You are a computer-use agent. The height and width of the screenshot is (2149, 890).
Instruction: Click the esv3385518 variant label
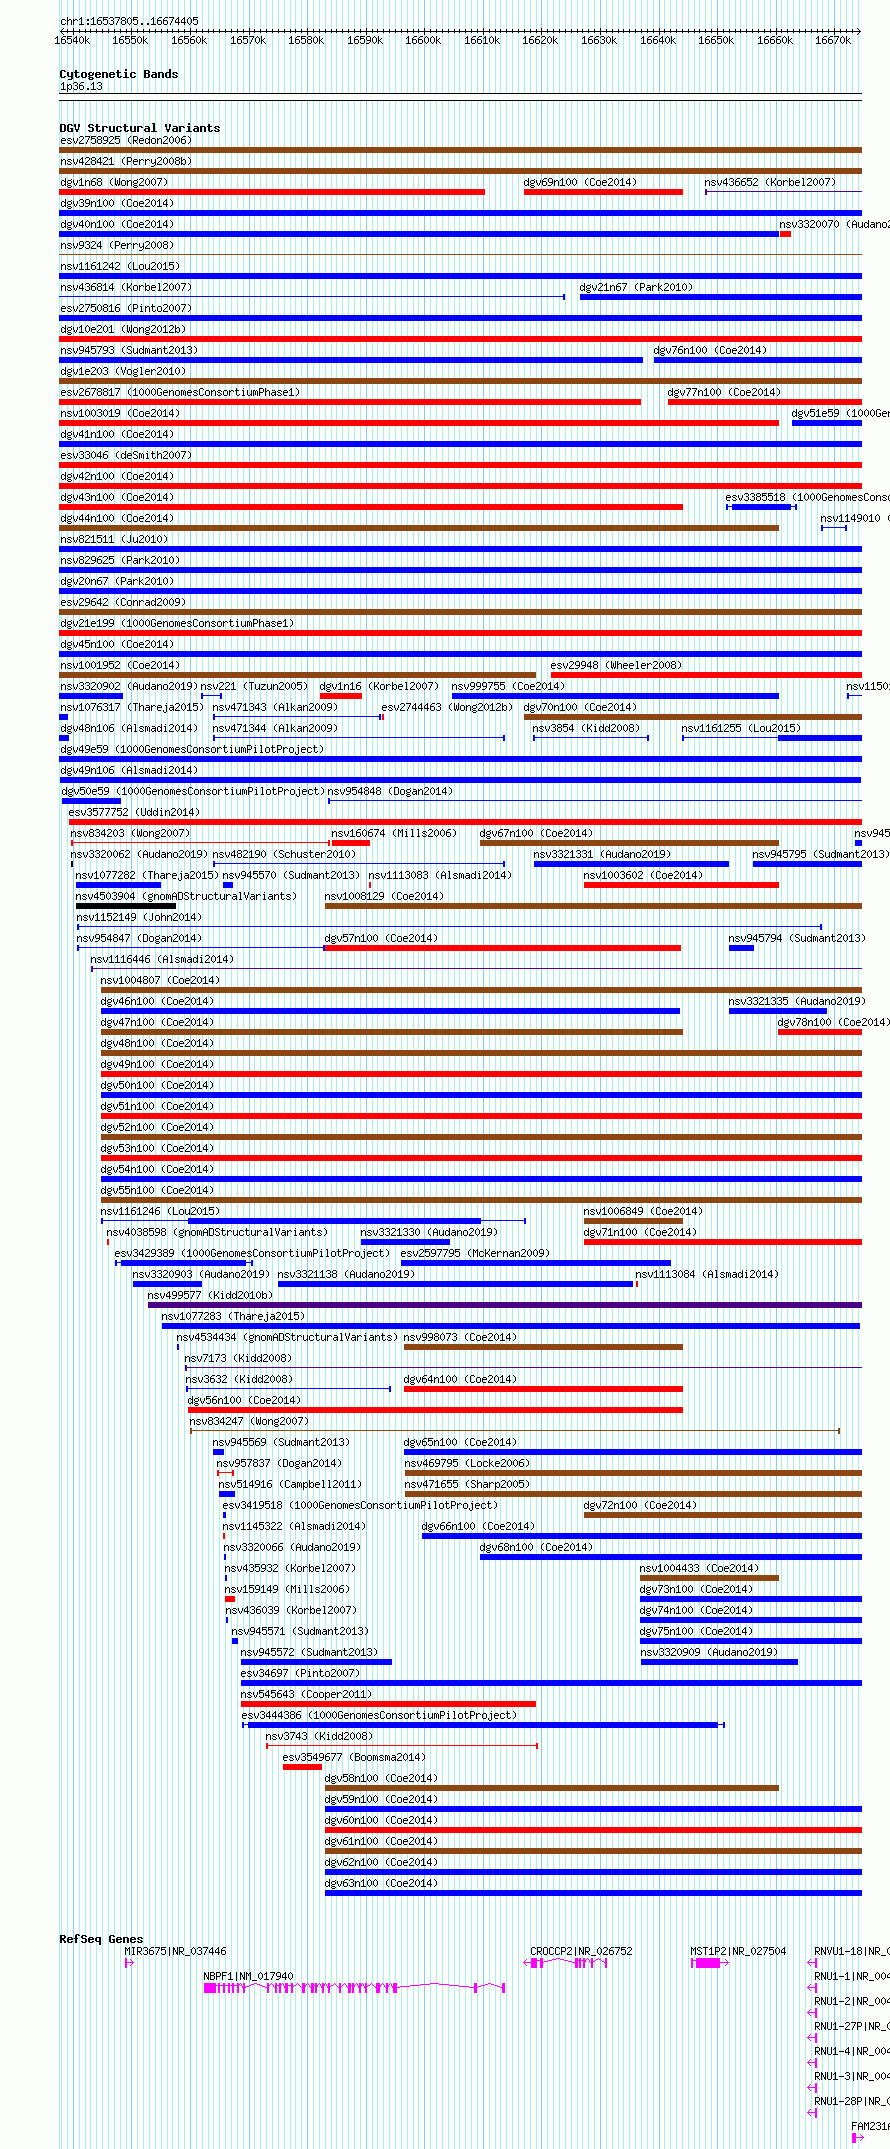pyautogui.click(x=807, y=498)
